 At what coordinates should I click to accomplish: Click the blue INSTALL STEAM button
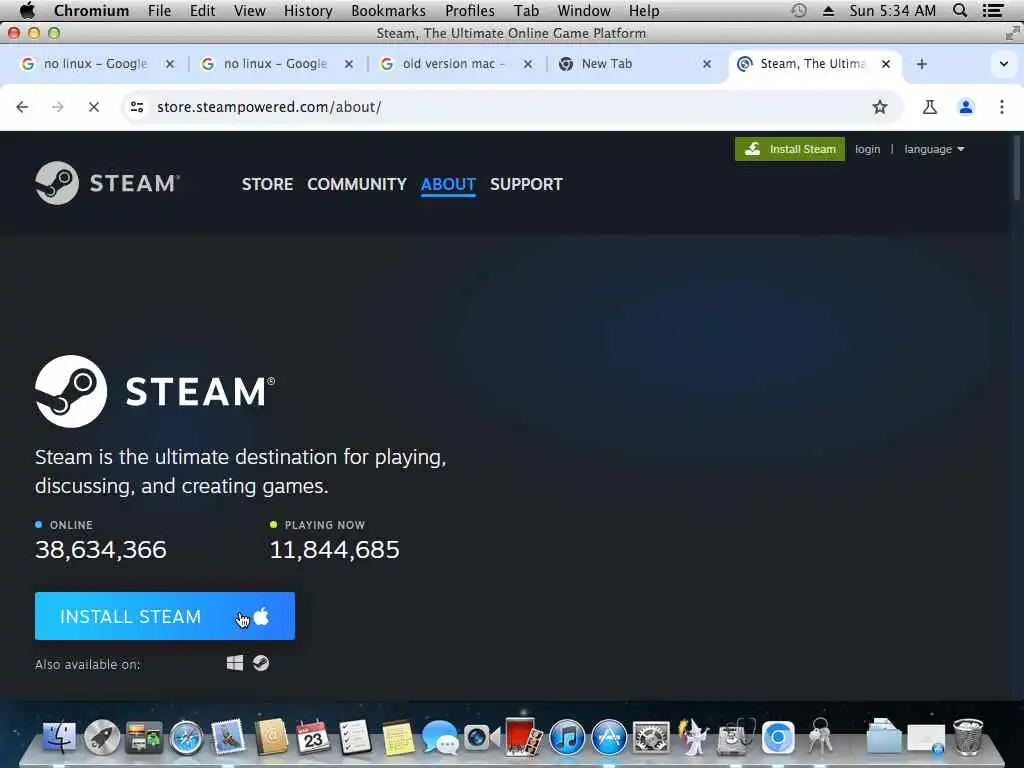coord(165,616)
